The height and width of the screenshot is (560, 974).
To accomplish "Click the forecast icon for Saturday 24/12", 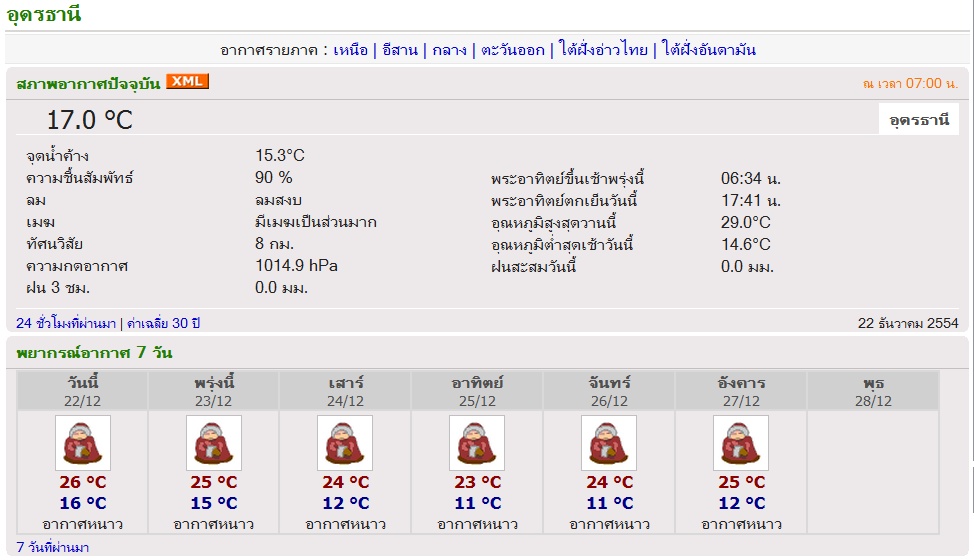I will pos(345,443).
